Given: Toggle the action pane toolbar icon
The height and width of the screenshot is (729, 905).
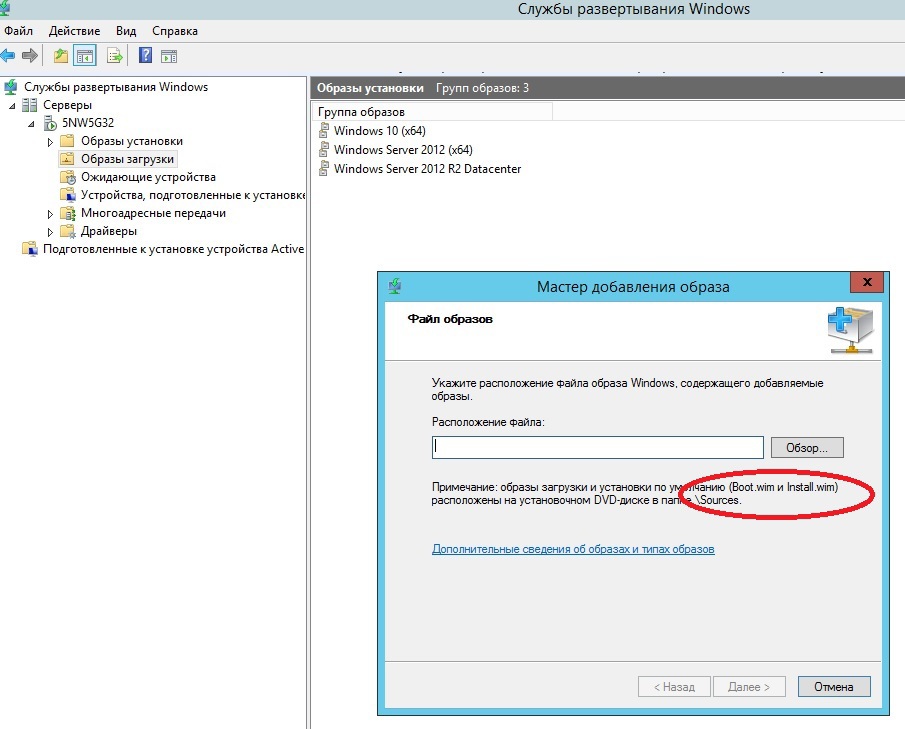Looking at the screenshot, I should pyautogui.click(x=169, y=56).
